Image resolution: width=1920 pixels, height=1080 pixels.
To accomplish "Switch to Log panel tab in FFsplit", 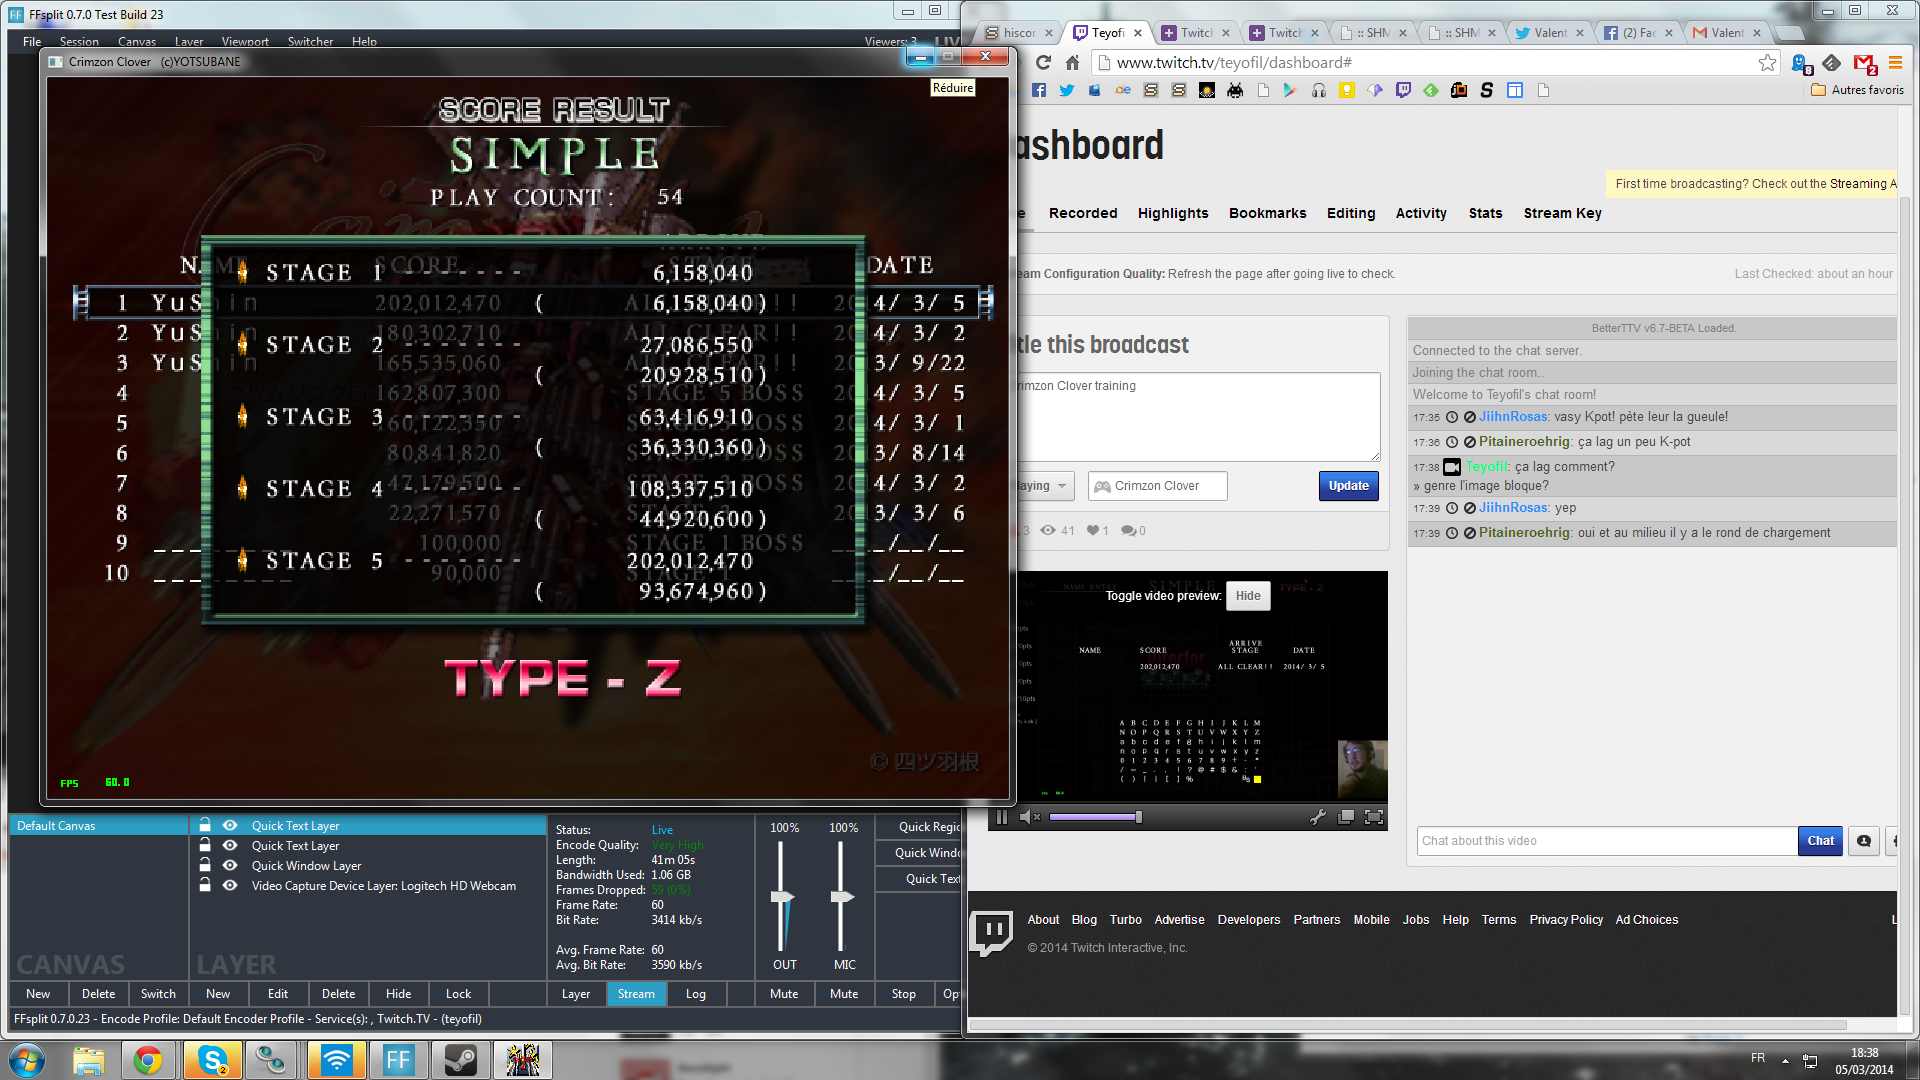I will click(x=696, y=994).
